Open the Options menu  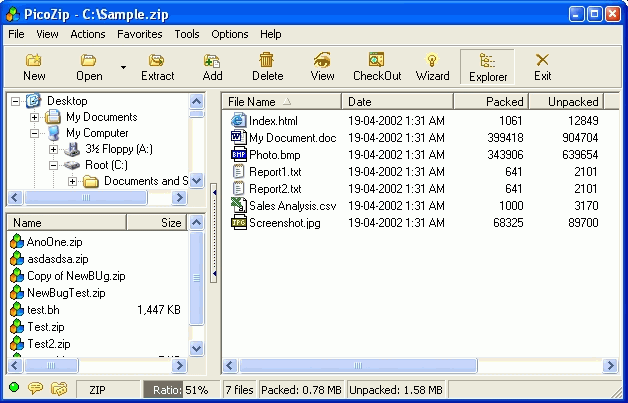229,34
